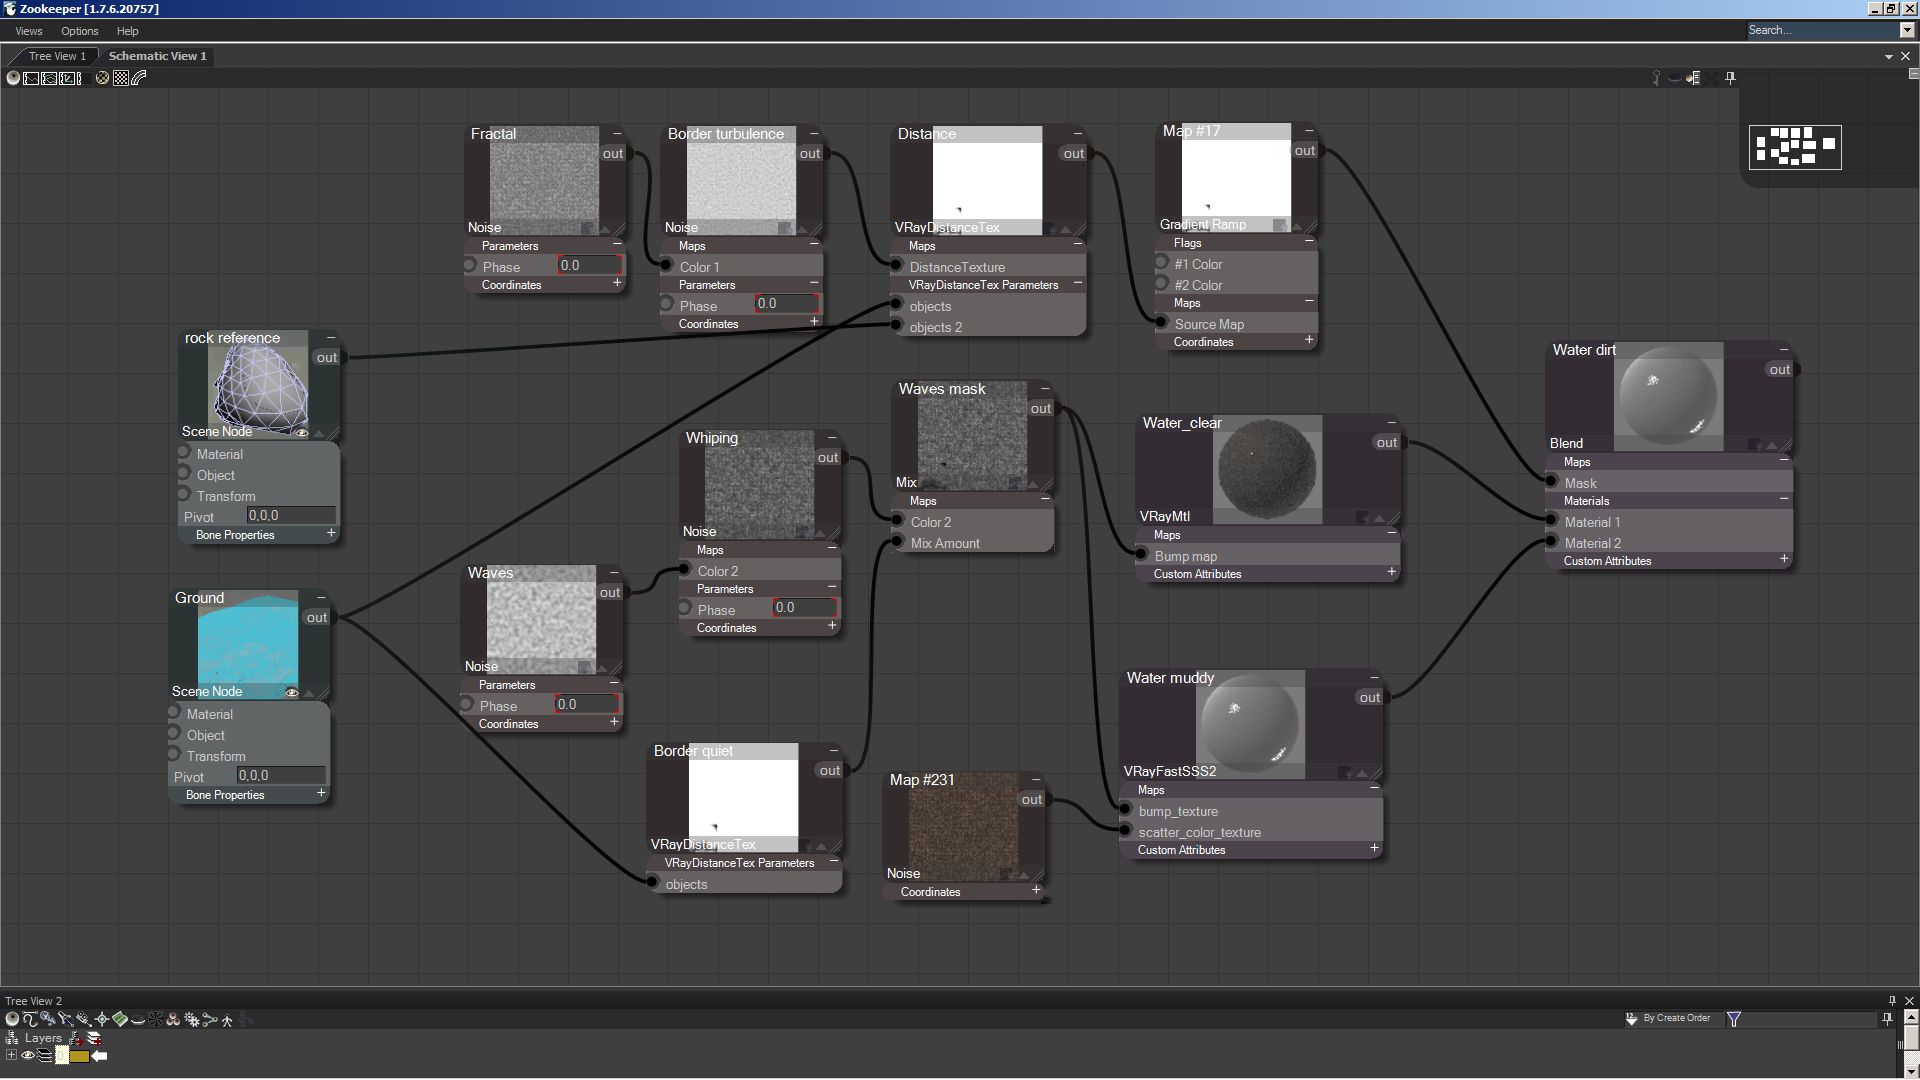Click the biped figure icon in Tree View 2
Screen dimensions: 1920x1080
point(227,1020)
